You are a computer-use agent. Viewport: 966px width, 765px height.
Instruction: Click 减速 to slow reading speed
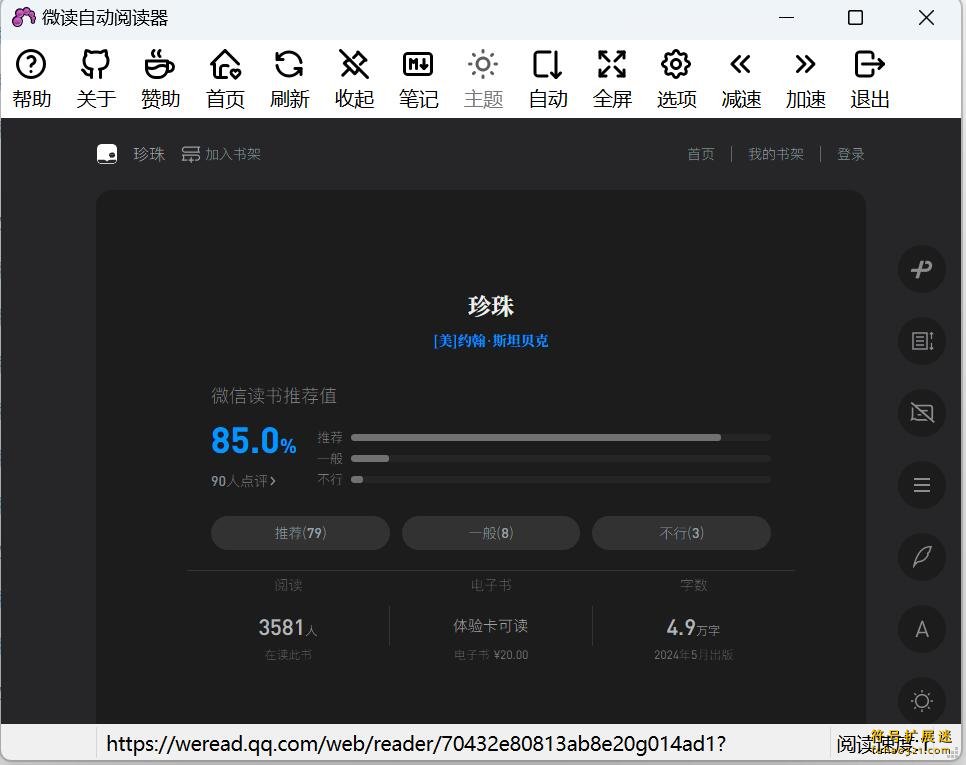coord(741,79)
